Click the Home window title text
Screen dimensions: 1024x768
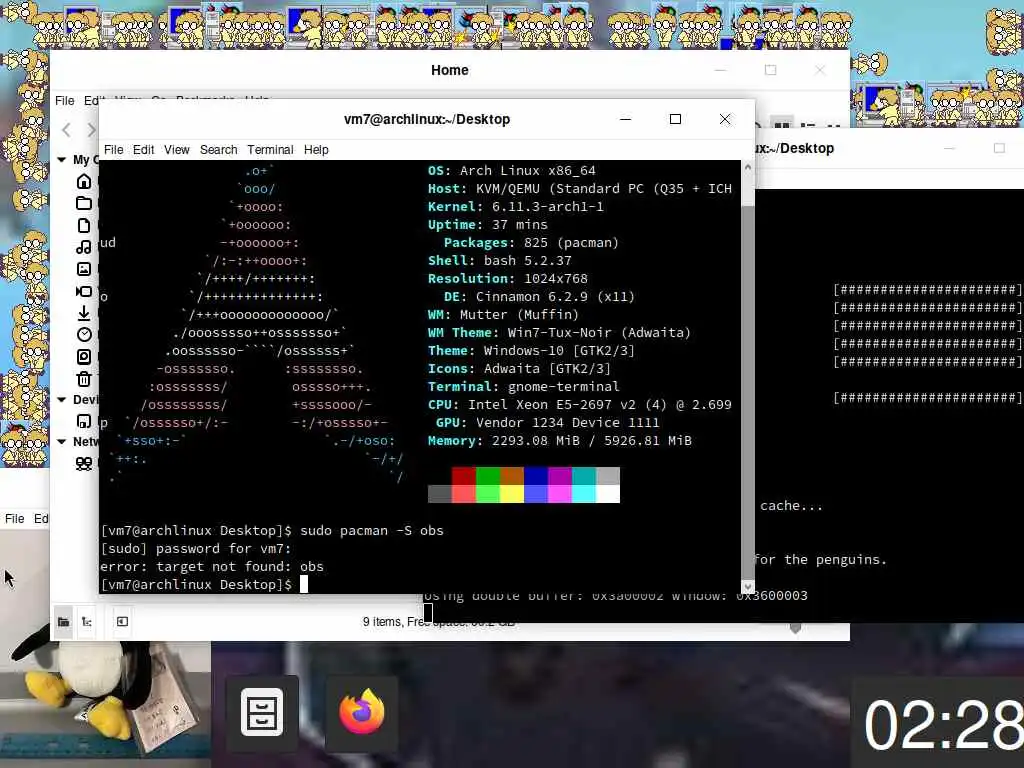coord(449,70)
